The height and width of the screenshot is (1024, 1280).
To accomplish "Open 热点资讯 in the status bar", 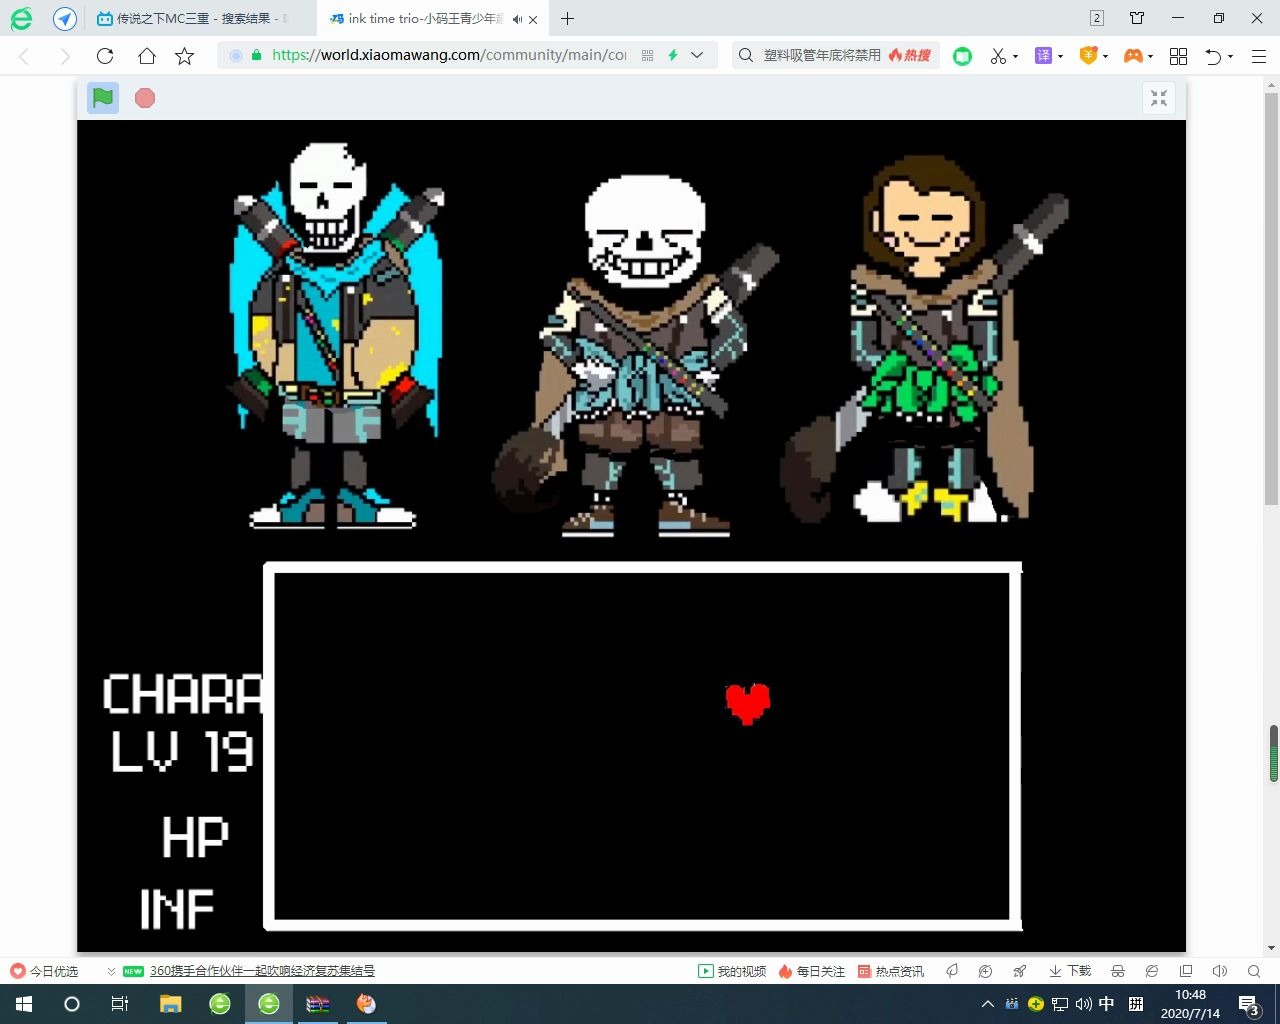I will [x=890, y=971].
